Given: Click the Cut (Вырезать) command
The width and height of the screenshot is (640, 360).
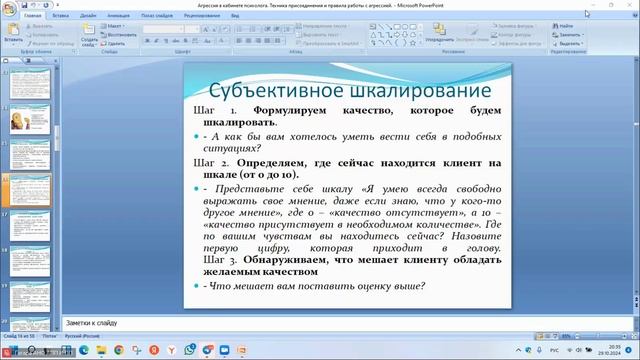Looking at the screenshot, I should coord(39,26).
